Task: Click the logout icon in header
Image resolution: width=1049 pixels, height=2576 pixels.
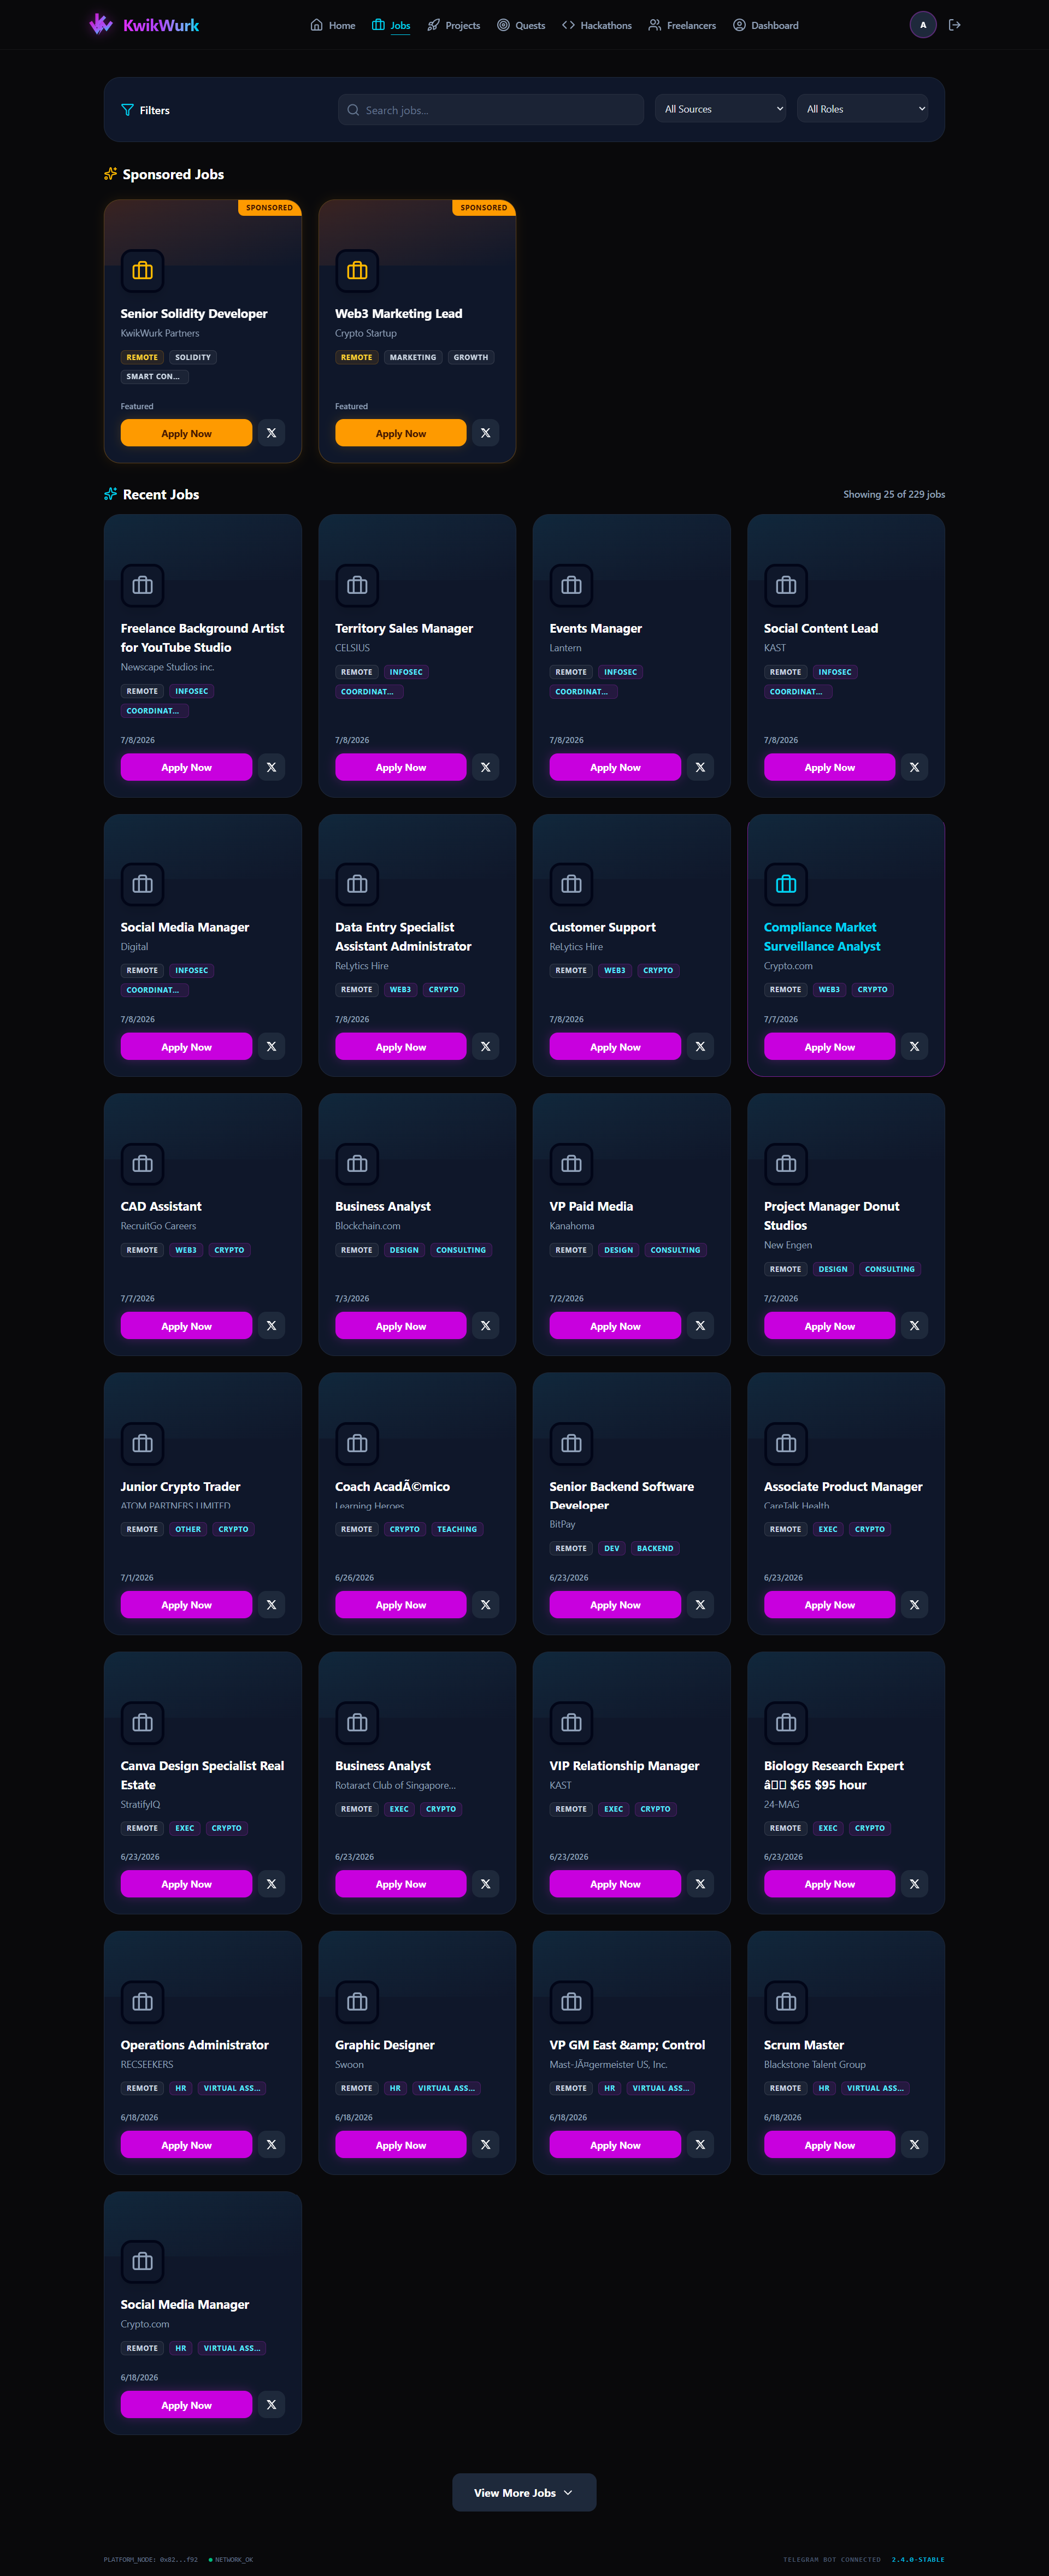Action: coord(954,25)
